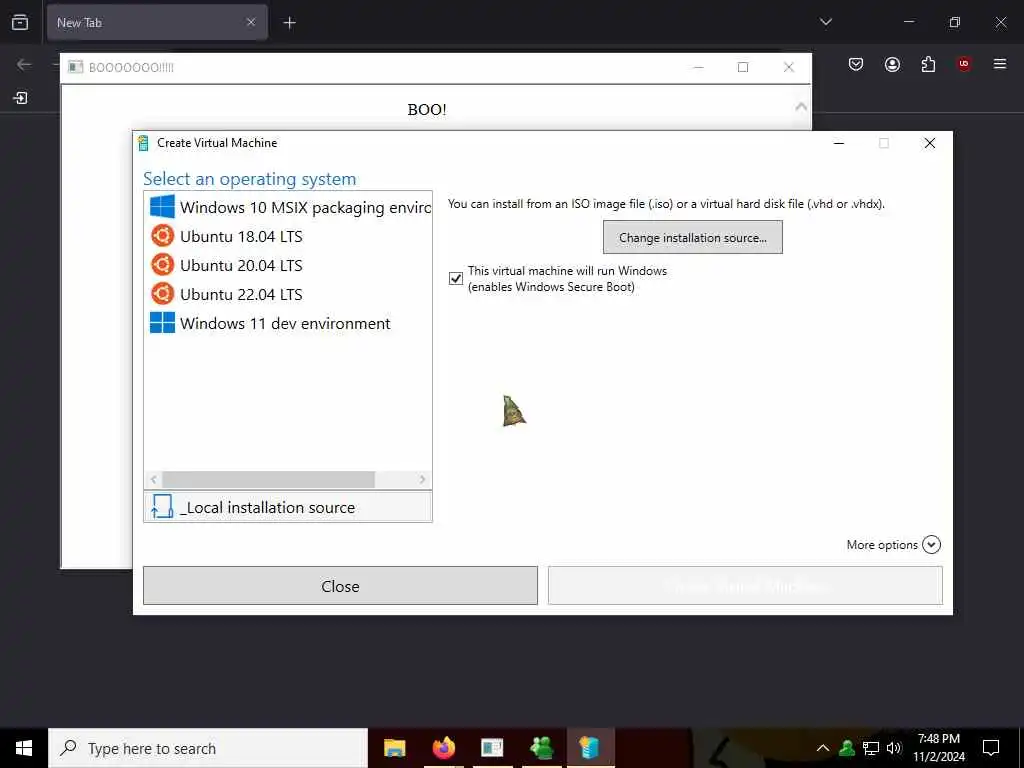Image resolution: width=1024 pixels, height=768 pixels.
Task: Uncheck This virtual machine will run Windows
Action: point(456,279)
